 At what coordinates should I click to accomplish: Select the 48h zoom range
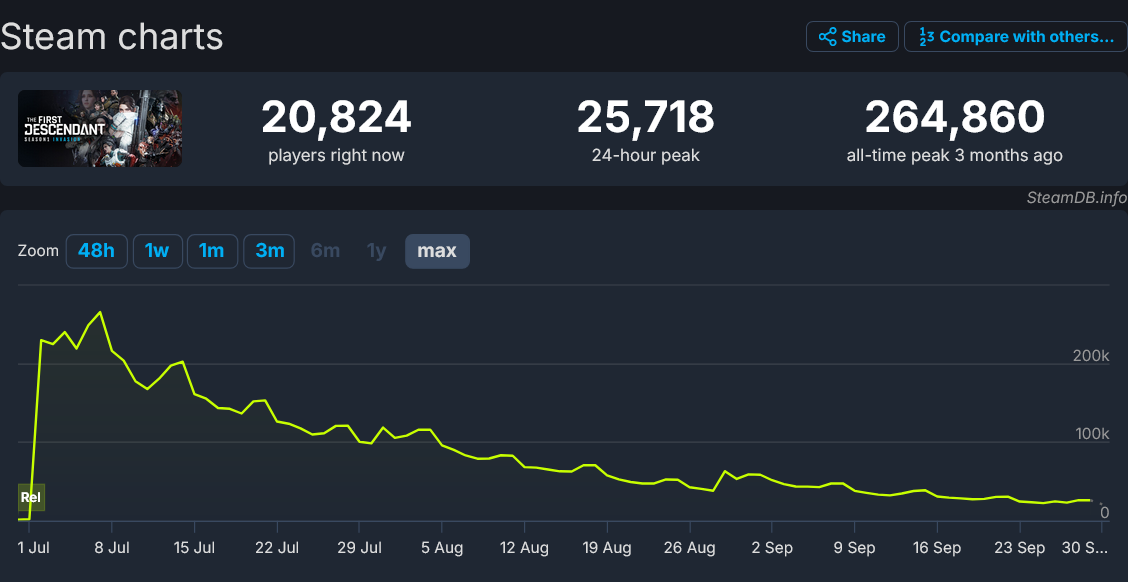click(96, 251)
